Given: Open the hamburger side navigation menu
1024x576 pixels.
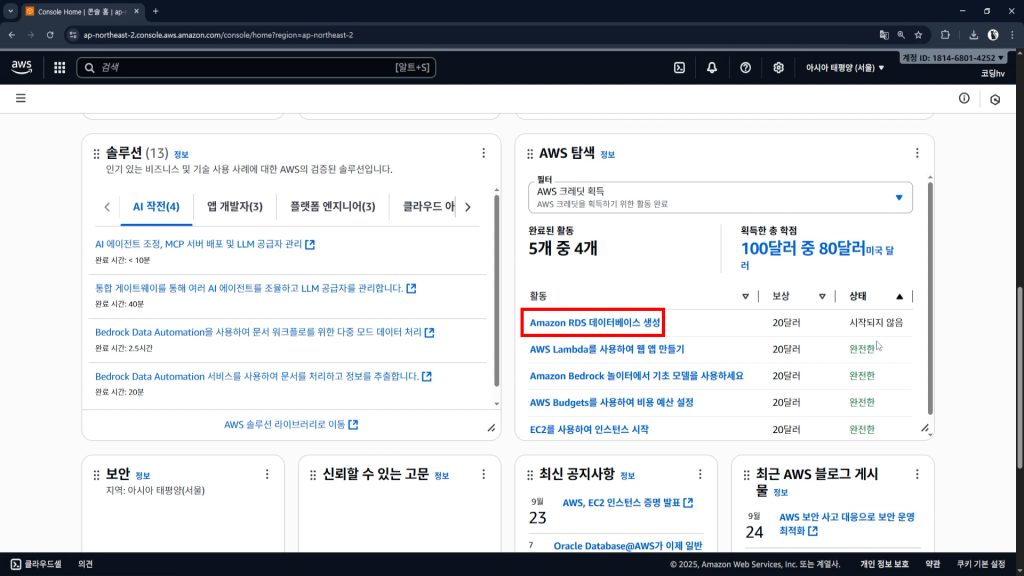Looking at the screenshot, I should [21, 98].
